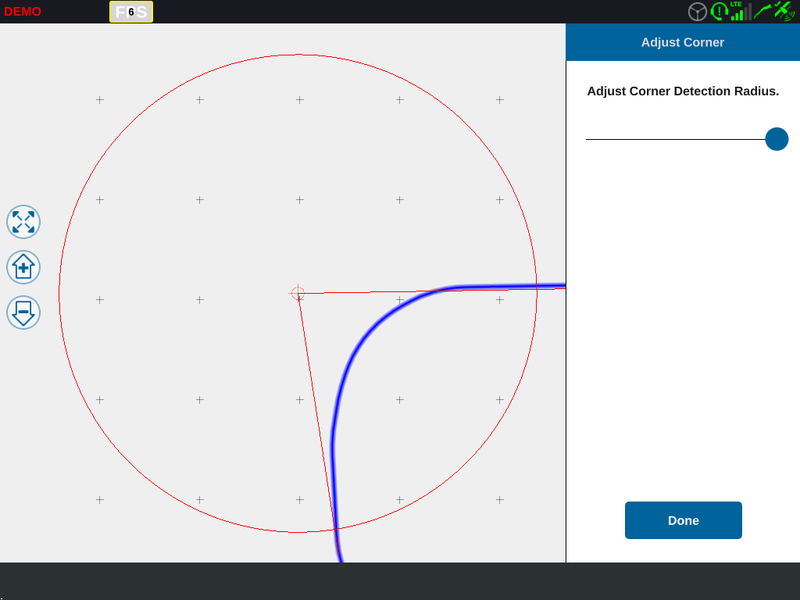Click where the circle meets the horizontal red line

pyautogui.click(x=537, y=288)
